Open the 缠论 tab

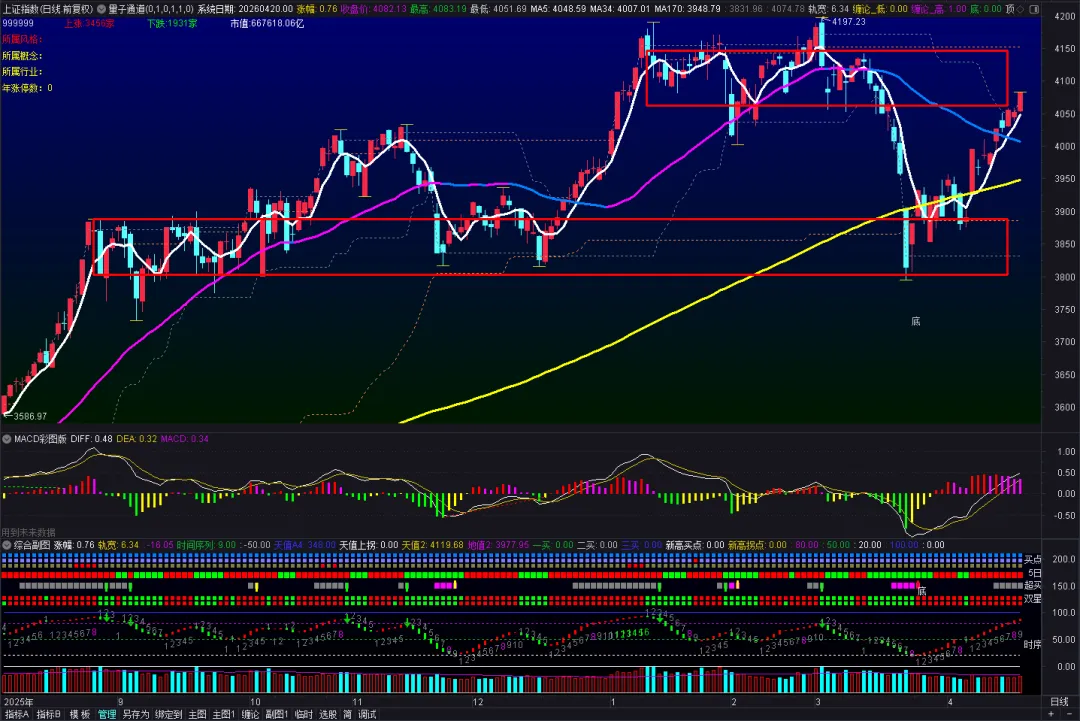[x=251, y=715]
